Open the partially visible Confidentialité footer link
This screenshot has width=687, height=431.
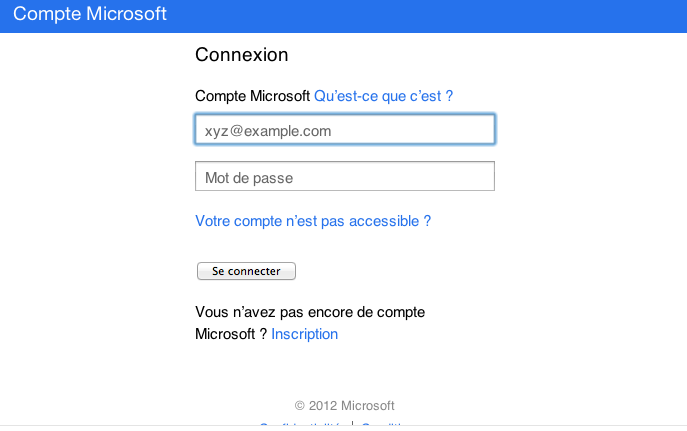point(302,427)
